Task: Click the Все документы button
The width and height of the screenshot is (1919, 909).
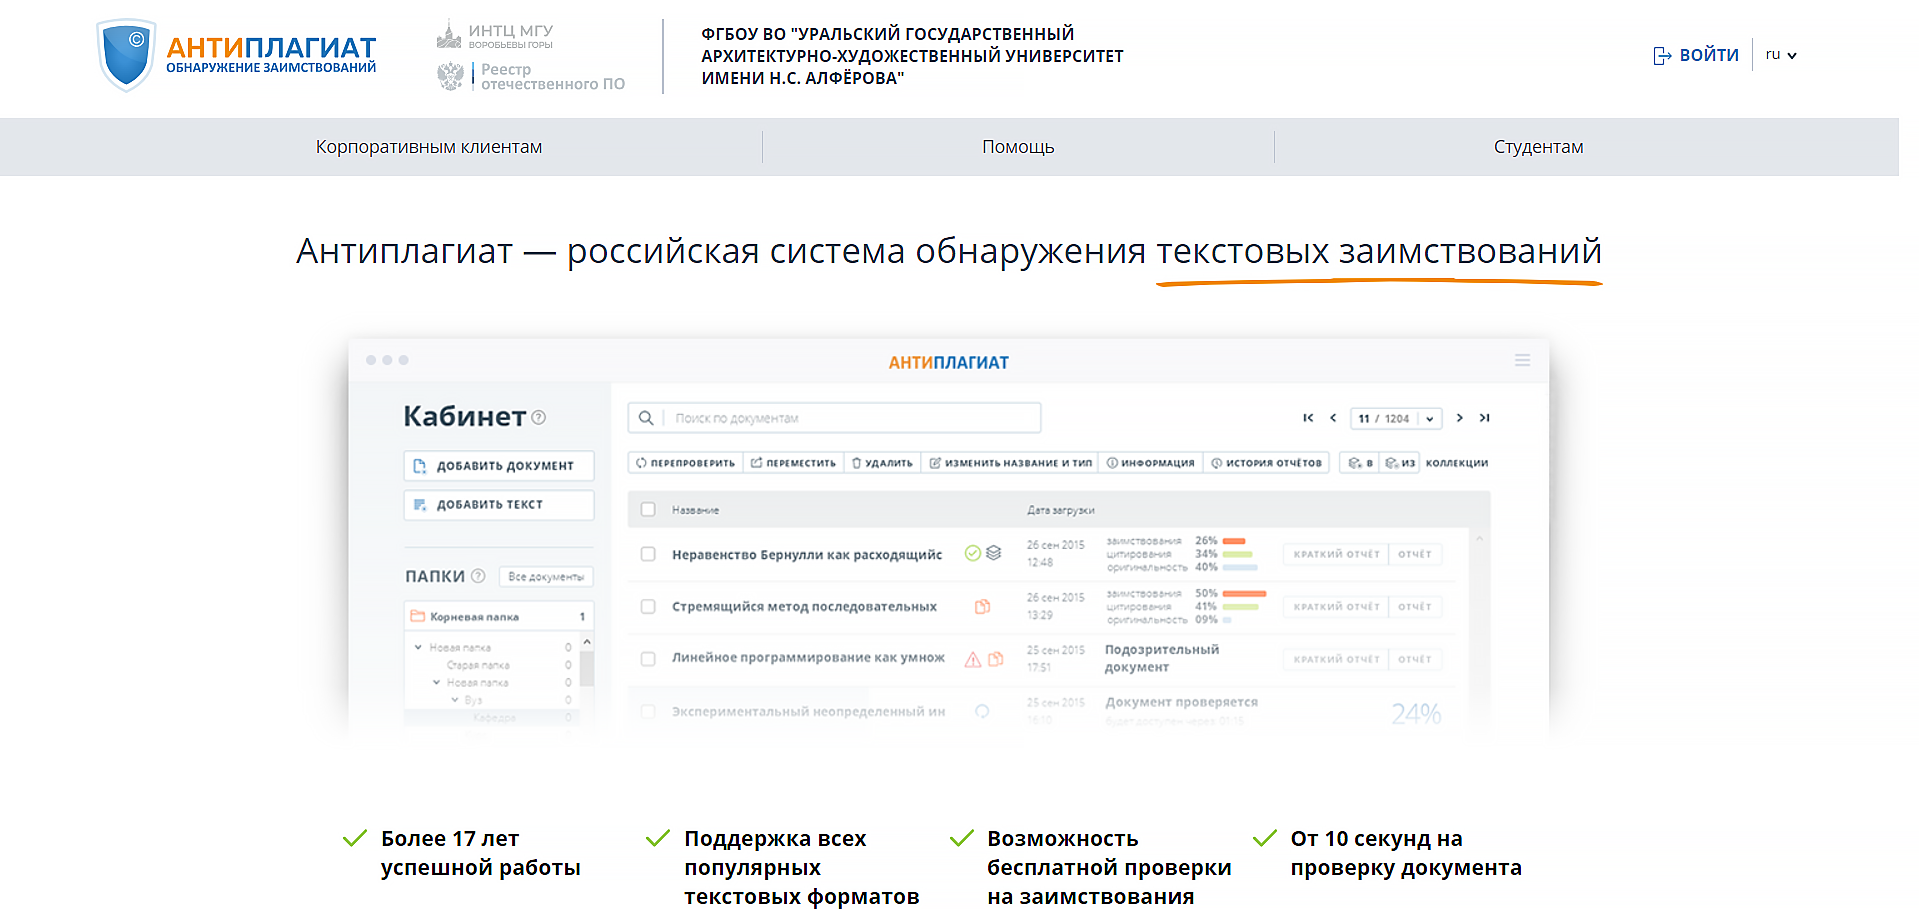Action: (x=546, y=577)
